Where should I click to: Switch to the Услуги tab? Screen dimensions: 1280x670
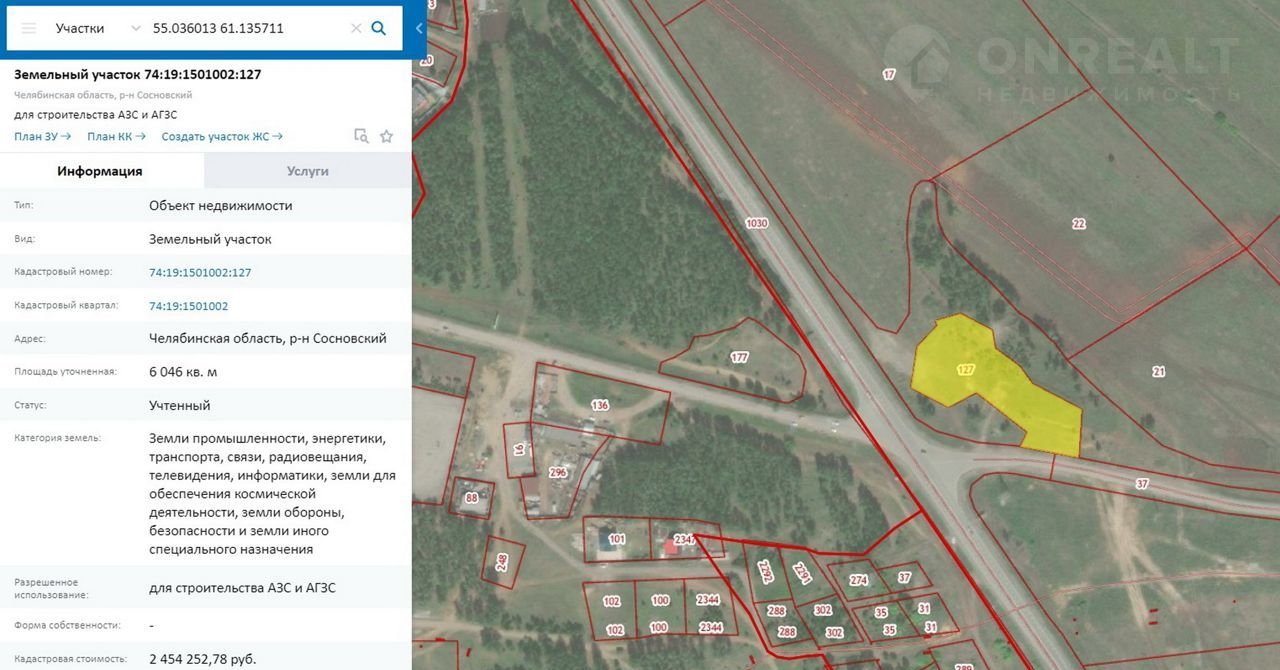tap(307, 171)
